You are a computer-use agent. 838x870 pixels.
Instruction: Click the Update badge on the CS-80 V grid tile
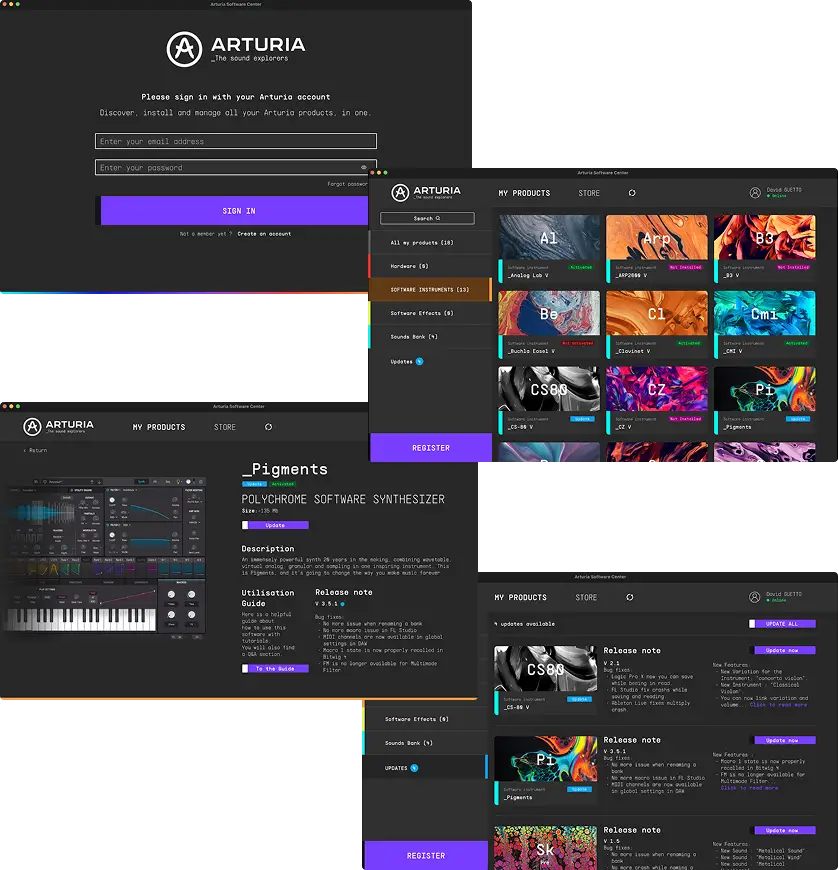(x=582, y=419)
